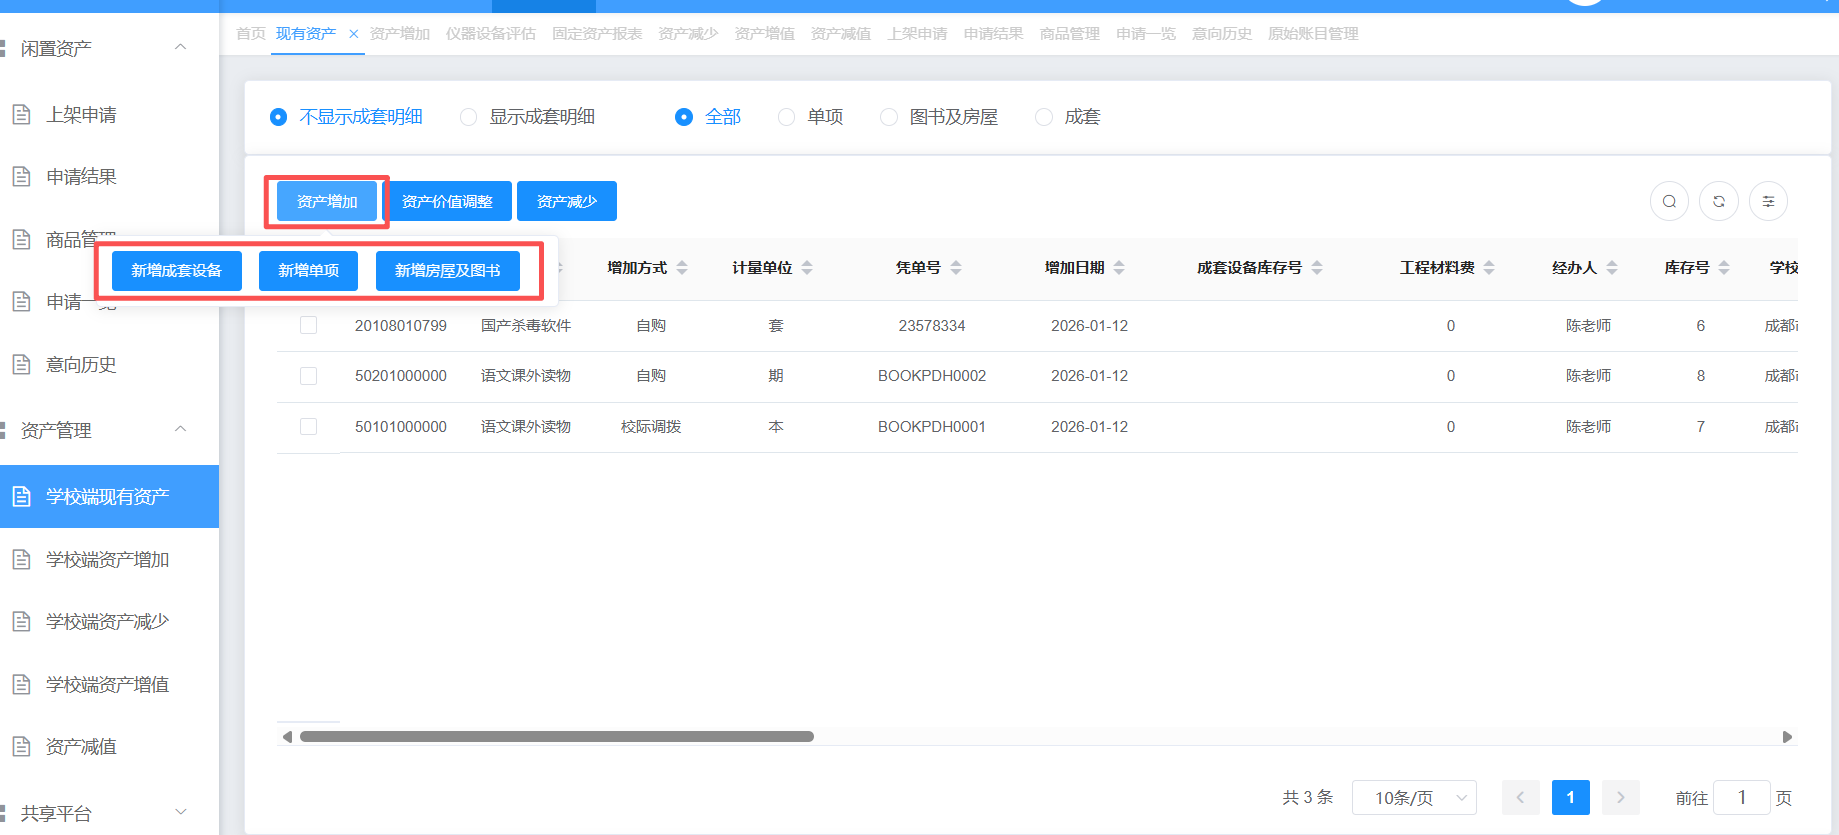Open the column settings filter icon
1839x835 pixels.
(1768, 201)
